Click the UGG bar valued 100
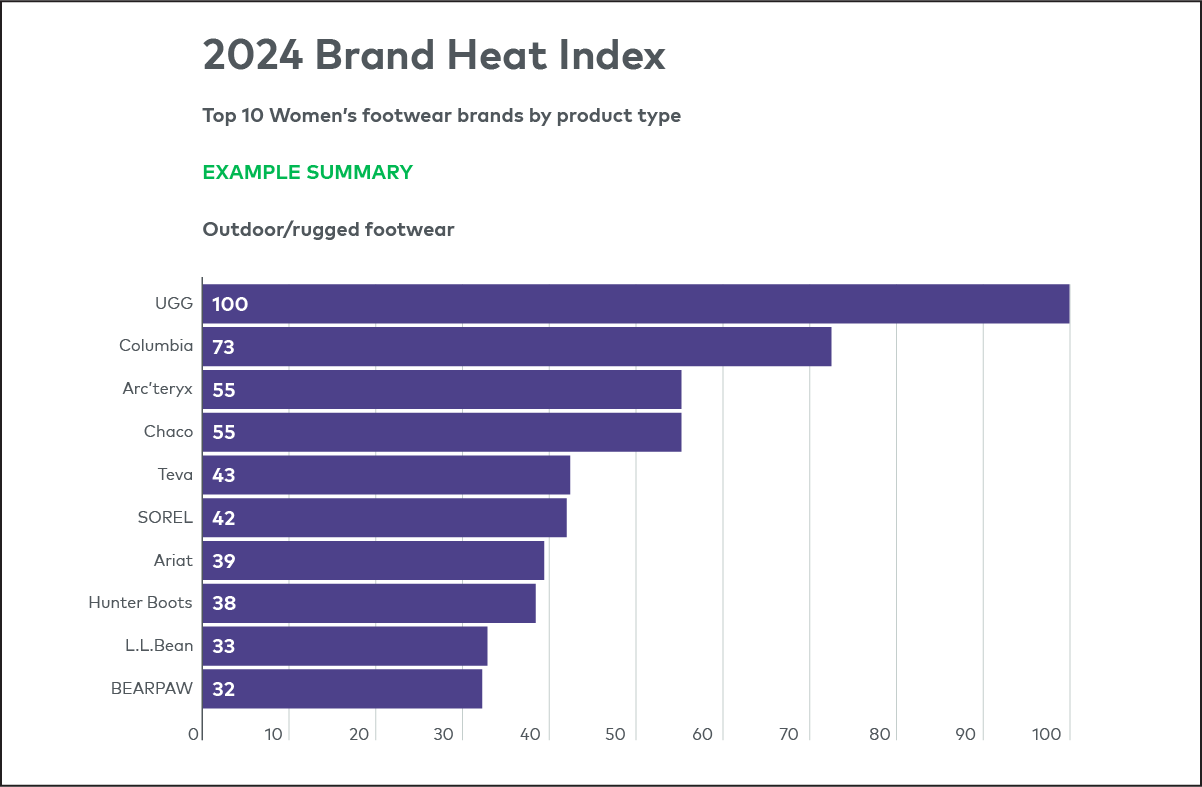 click(635, 304)
